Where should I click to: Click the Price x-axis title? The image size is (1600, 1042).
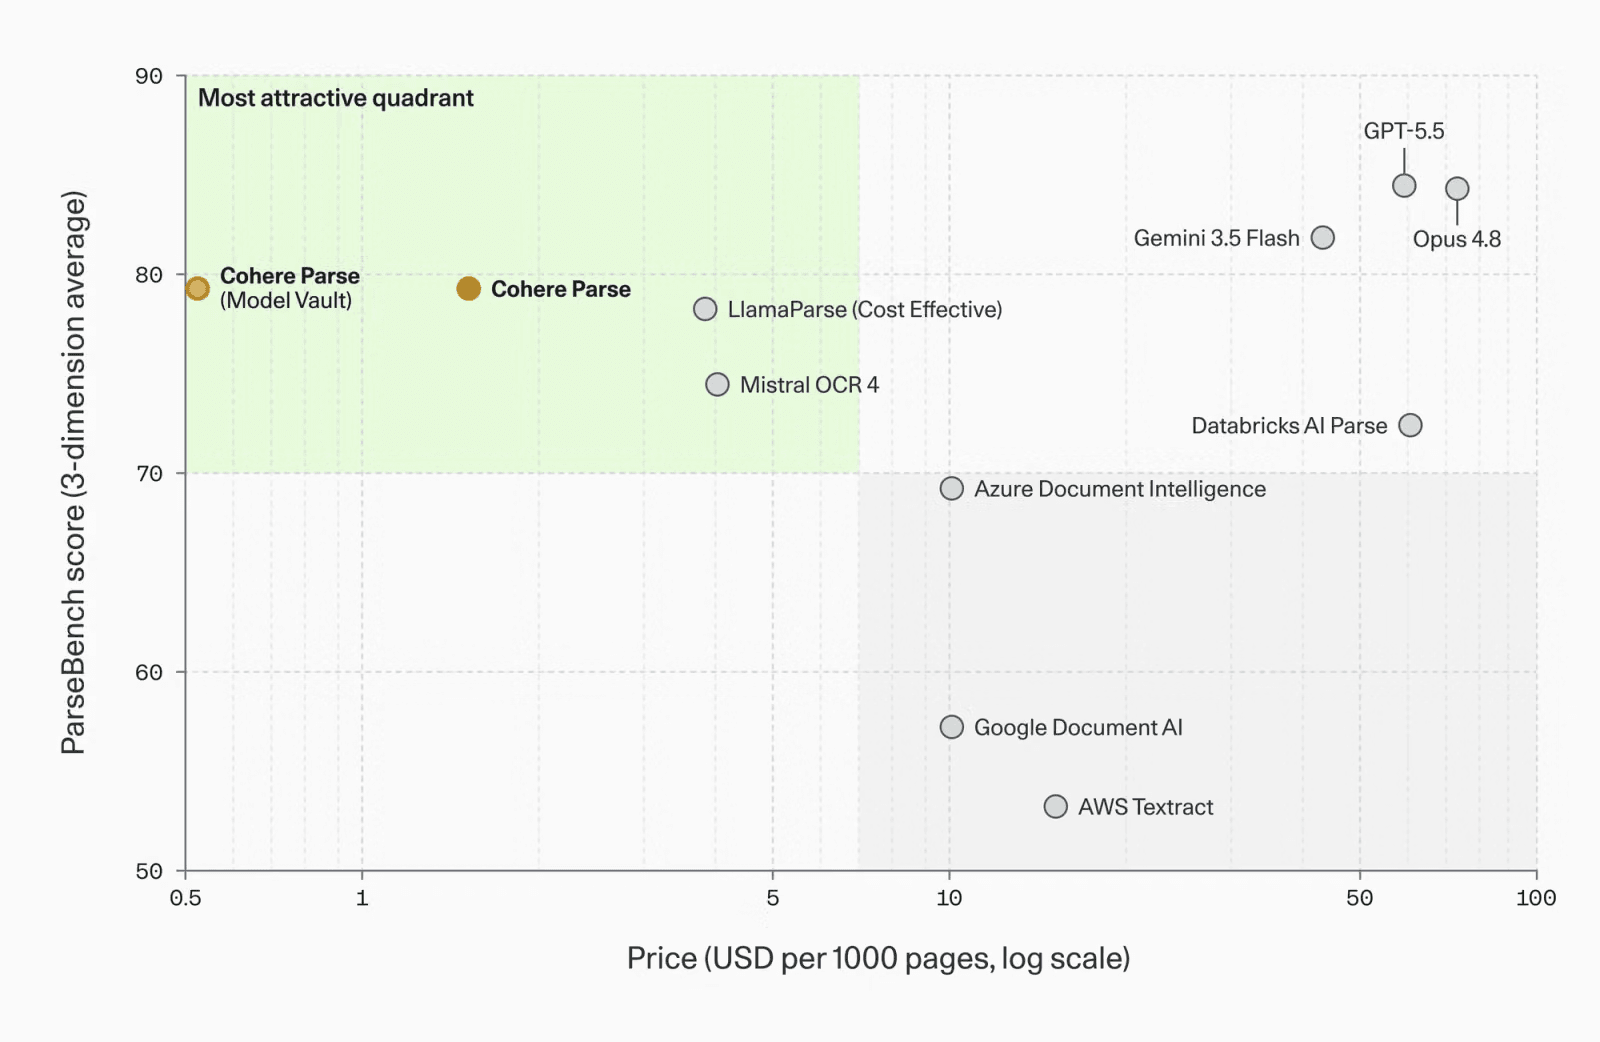[878, 958]
